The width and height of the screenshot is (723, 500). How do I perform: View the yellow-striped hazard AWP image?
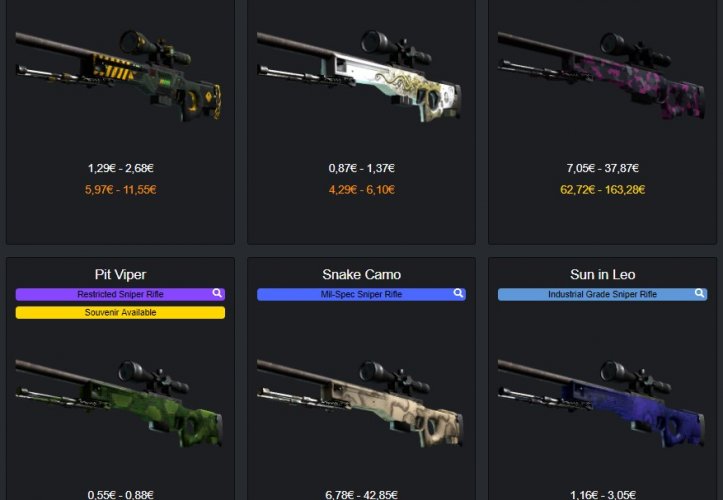(x=119, y=76)
